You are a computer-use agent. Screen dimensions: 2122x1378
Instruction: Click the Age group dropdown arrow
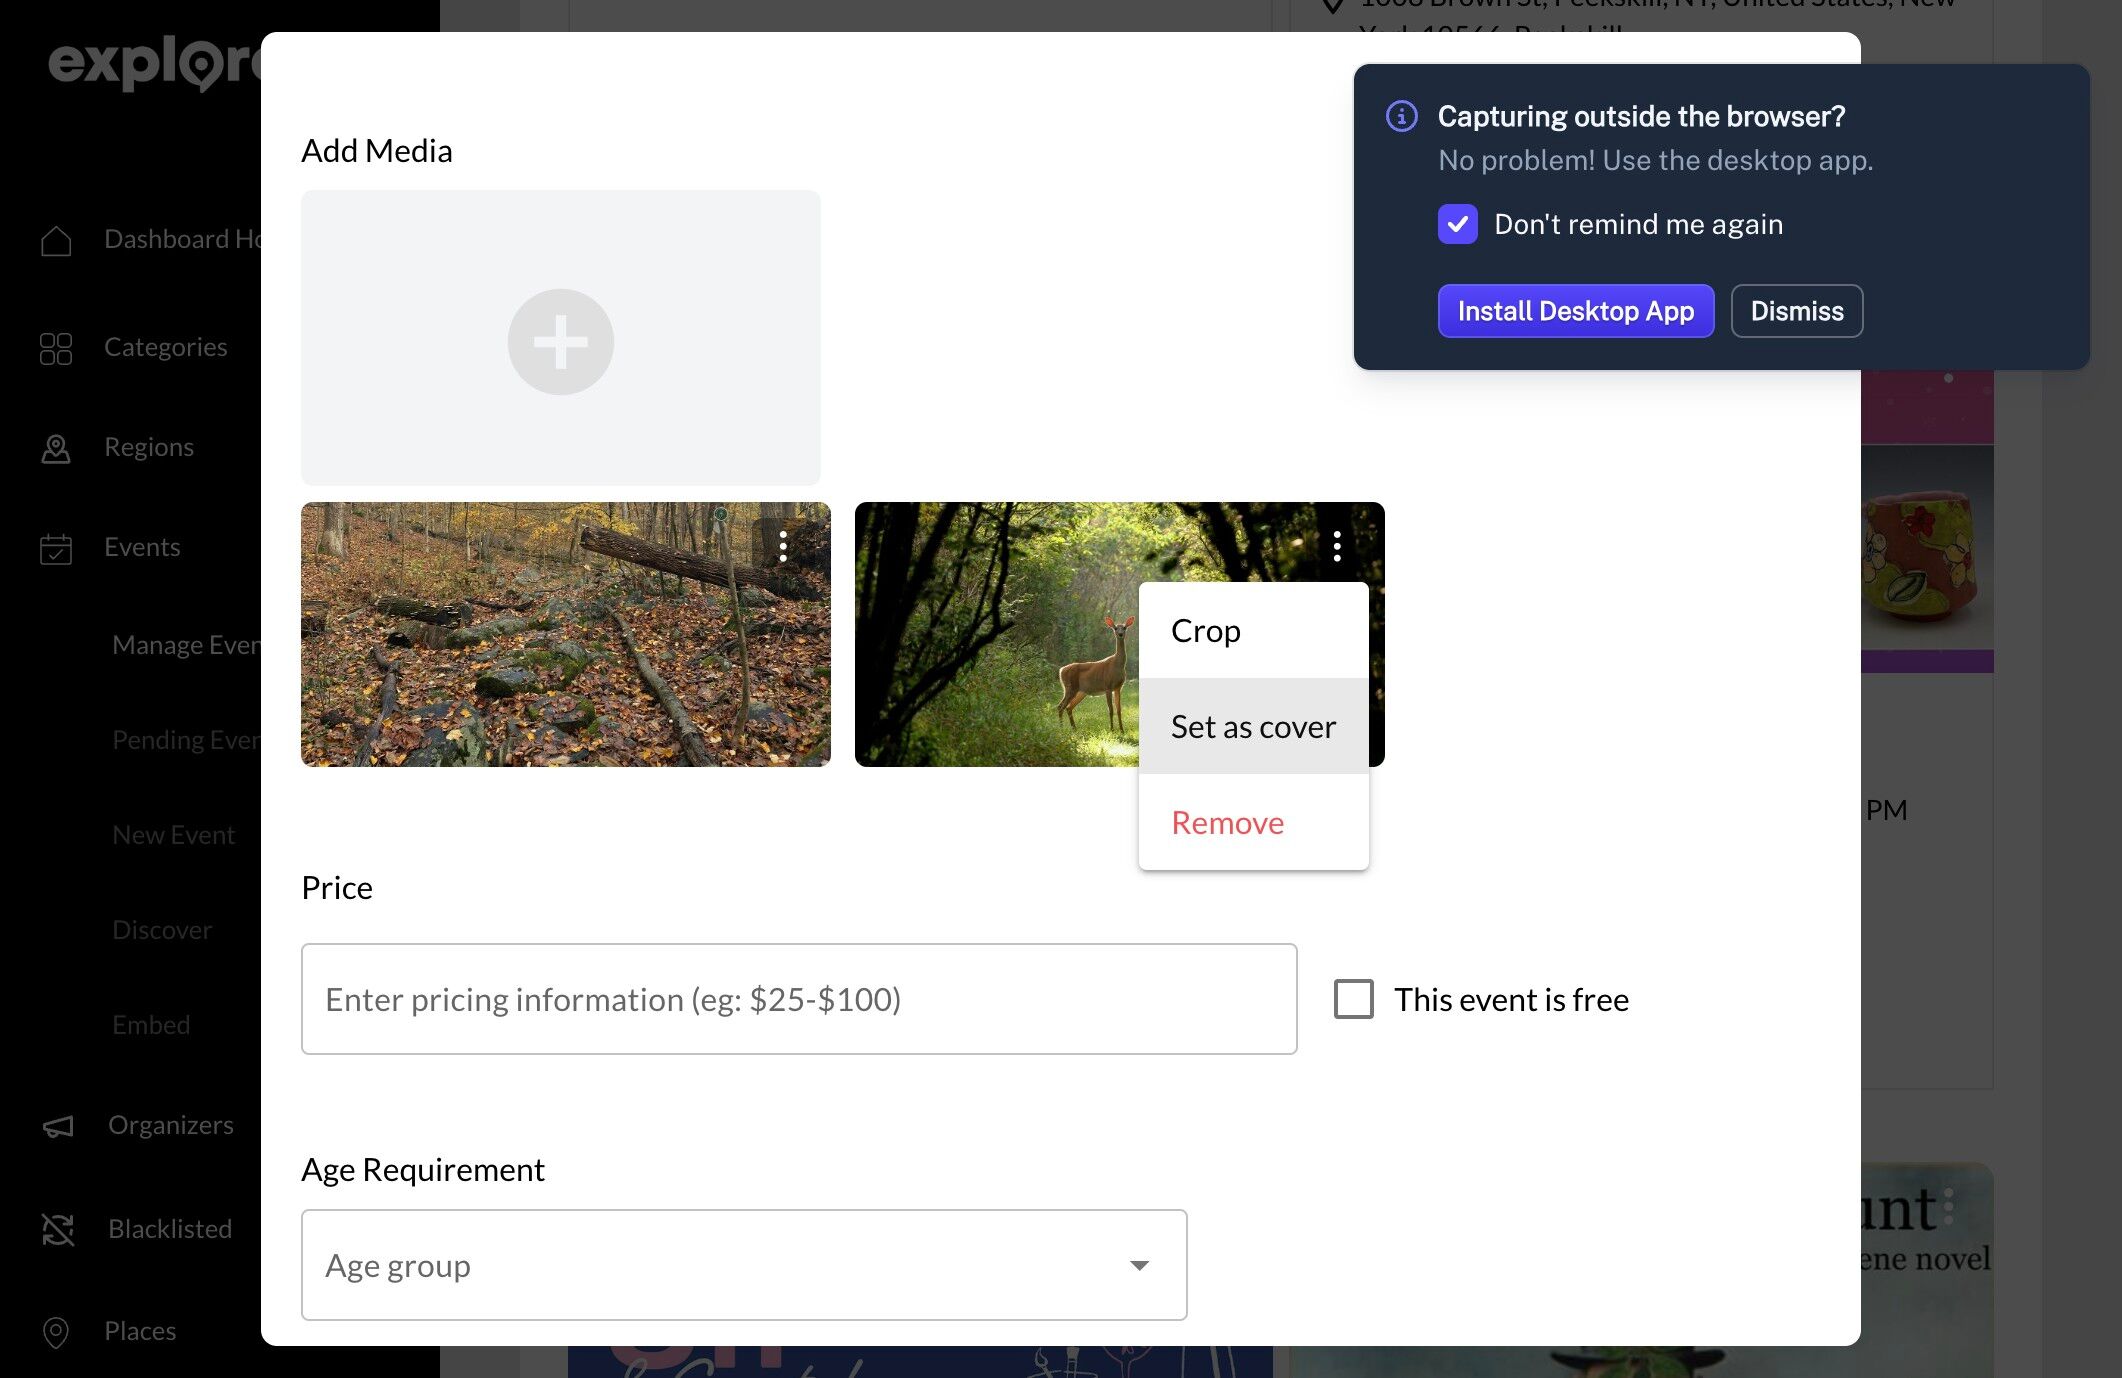coord(1139,1265)
